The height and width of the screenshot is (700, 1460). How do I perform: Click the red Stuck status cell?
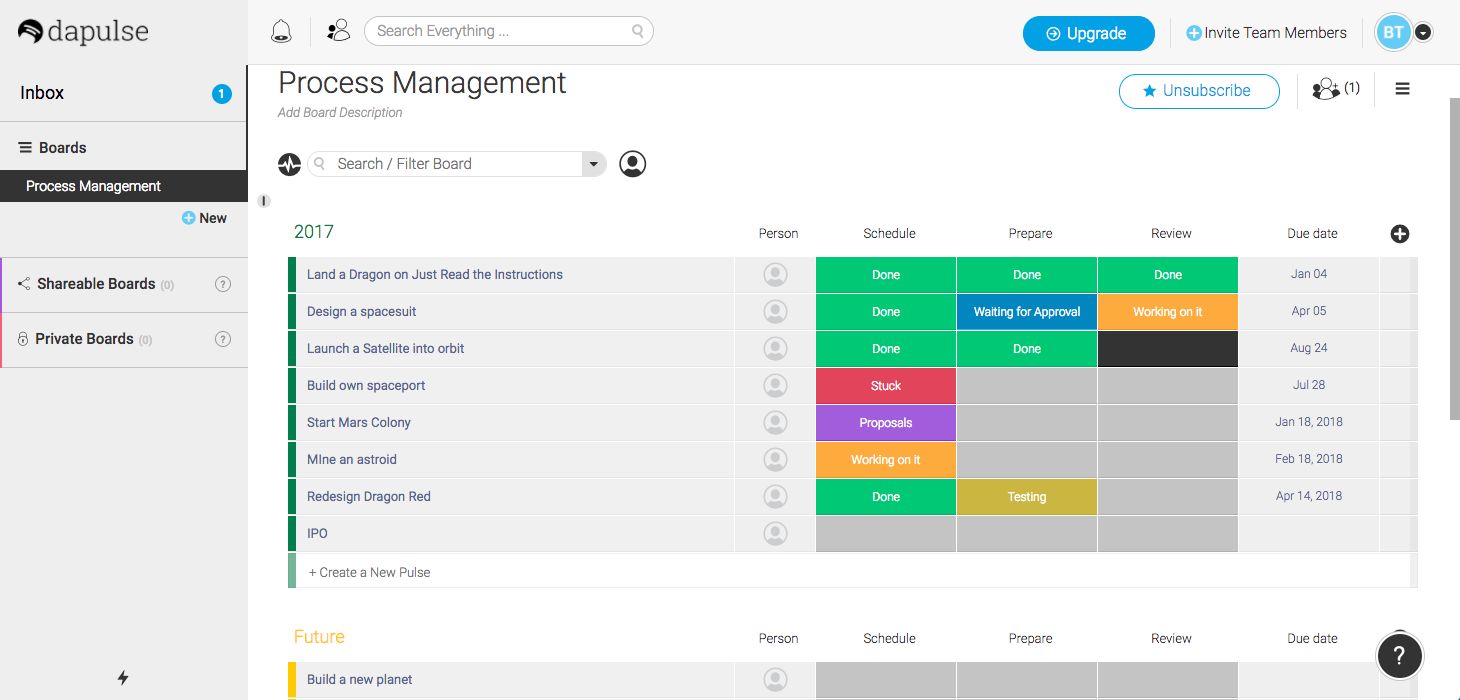[x=885, y=386]
